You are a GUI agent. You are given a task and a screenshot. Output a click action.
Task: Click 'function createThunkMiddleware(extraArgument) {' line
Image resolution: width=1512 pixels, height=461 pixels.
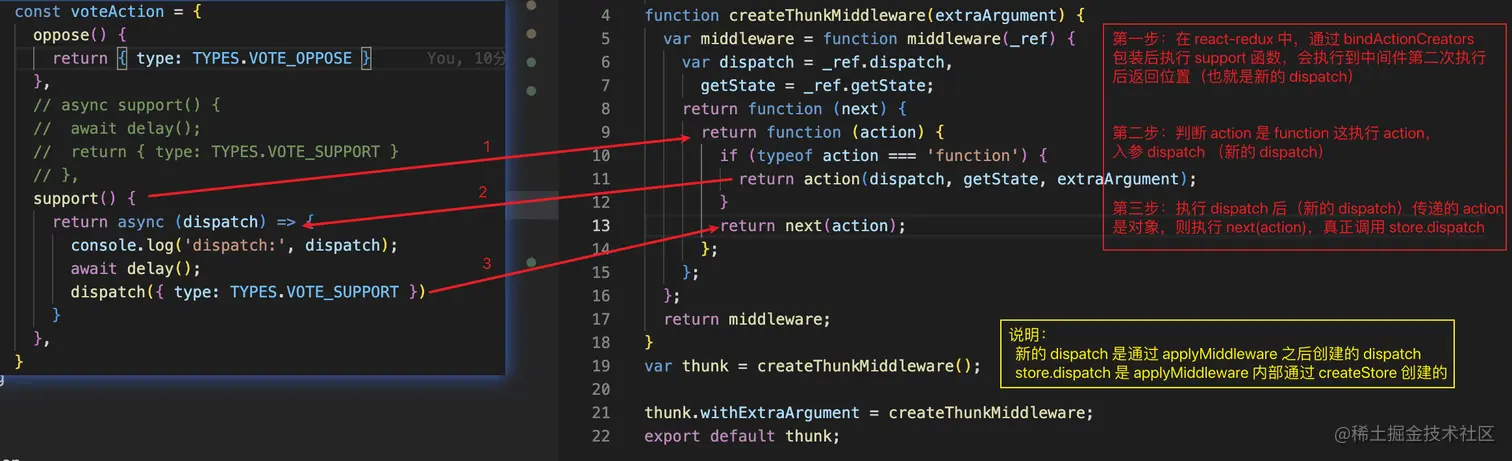(865, 15)
